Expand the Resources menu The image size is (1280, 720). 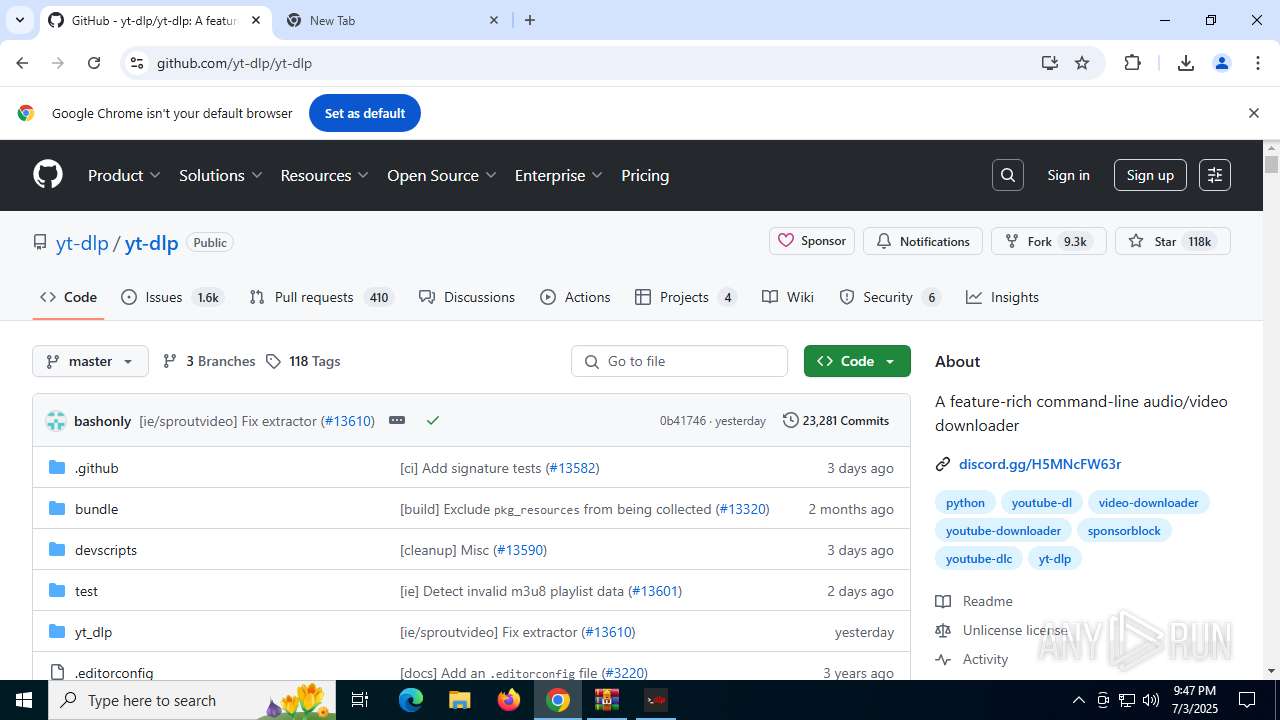pos(324,175)
